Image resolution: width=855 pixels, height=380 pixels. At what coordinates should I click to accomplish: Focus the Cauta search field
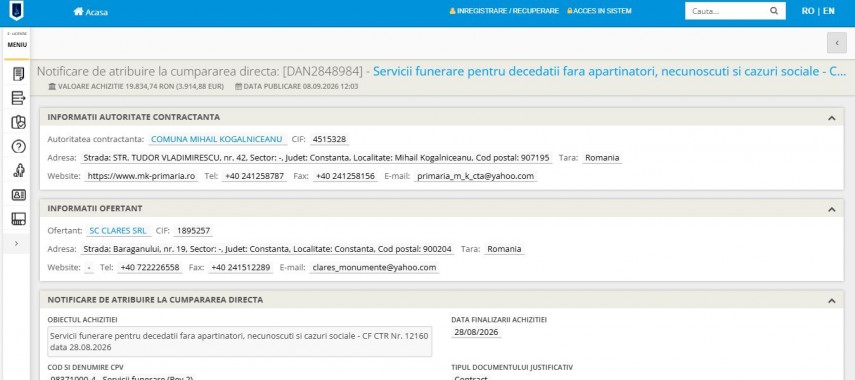(x=727, y=11)
